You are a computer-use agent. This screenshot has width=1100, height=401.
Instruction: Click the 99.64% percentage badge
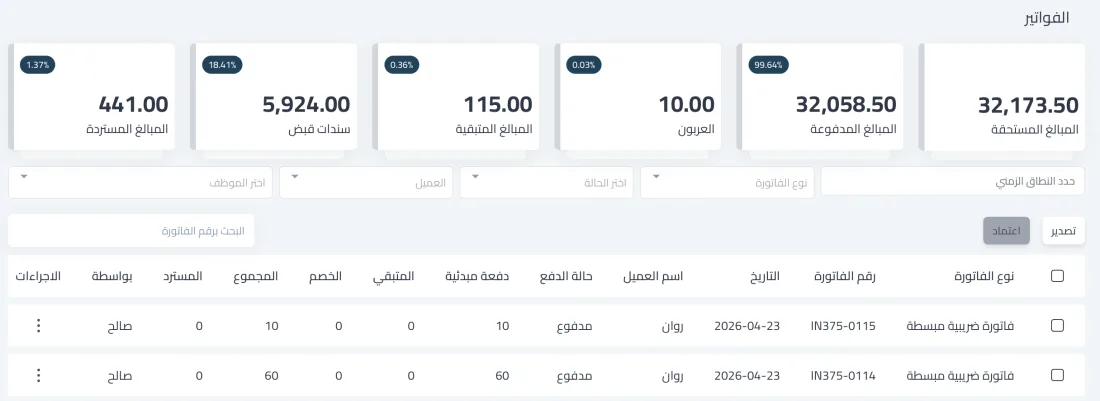tap(769, 65)
